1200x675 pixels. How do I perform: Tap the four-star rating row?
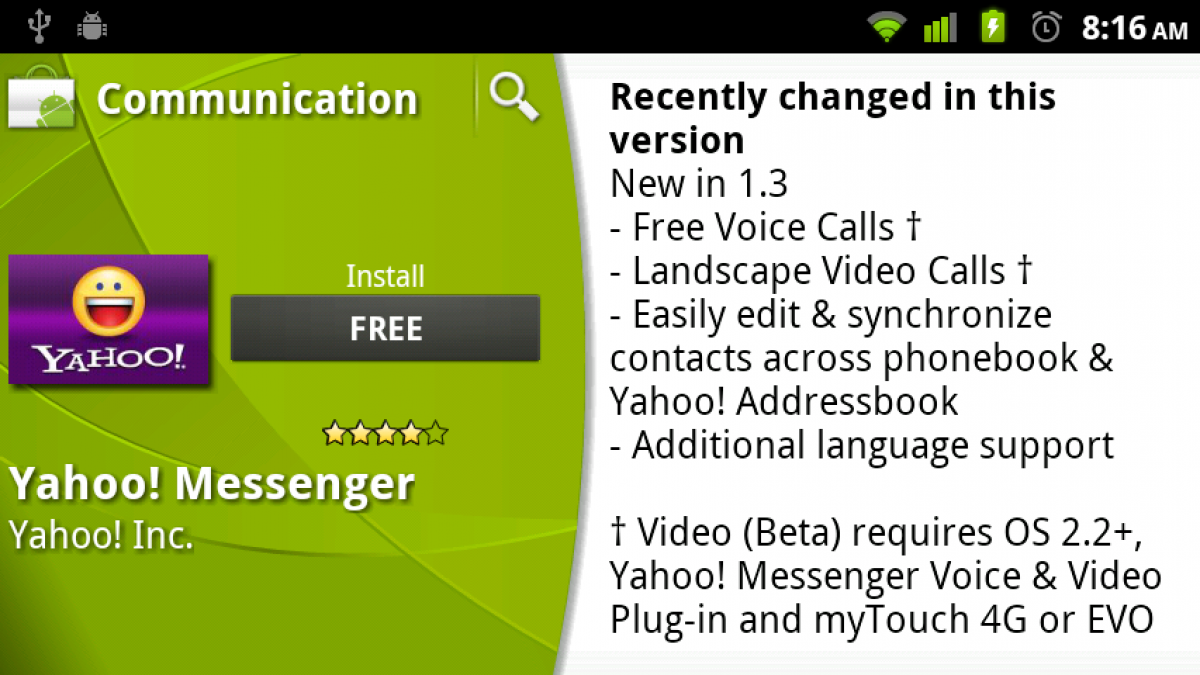click(385, 433)
